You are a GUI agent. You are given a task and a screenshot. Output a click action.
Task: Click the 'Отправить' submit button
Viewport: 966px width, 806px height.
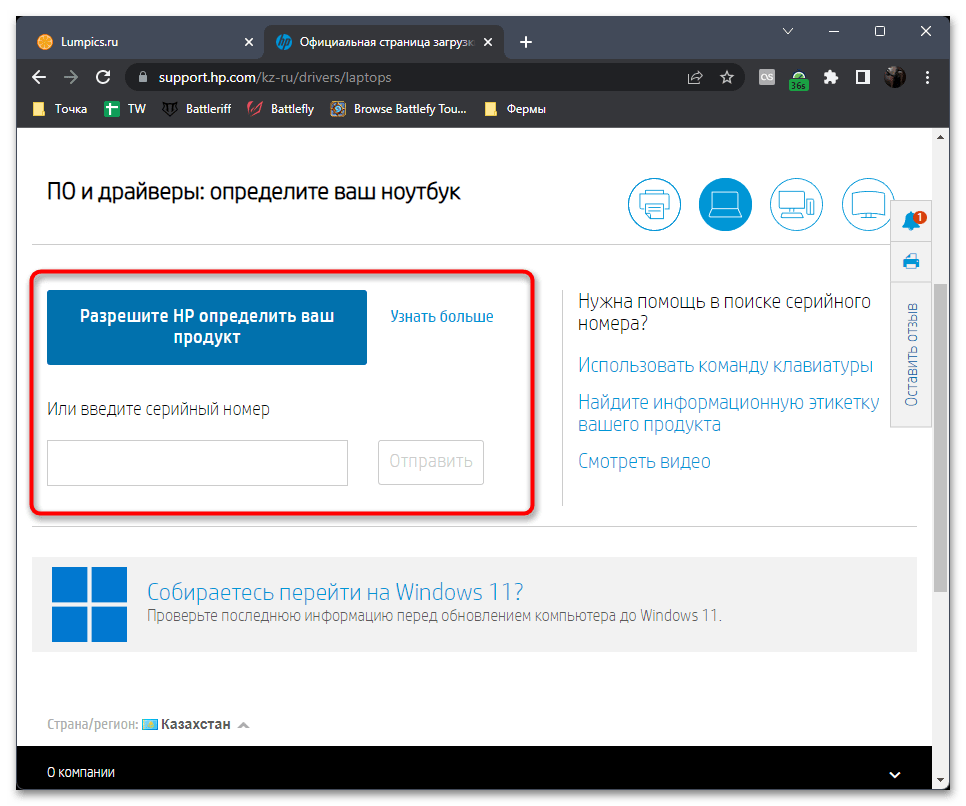point(431,462)
